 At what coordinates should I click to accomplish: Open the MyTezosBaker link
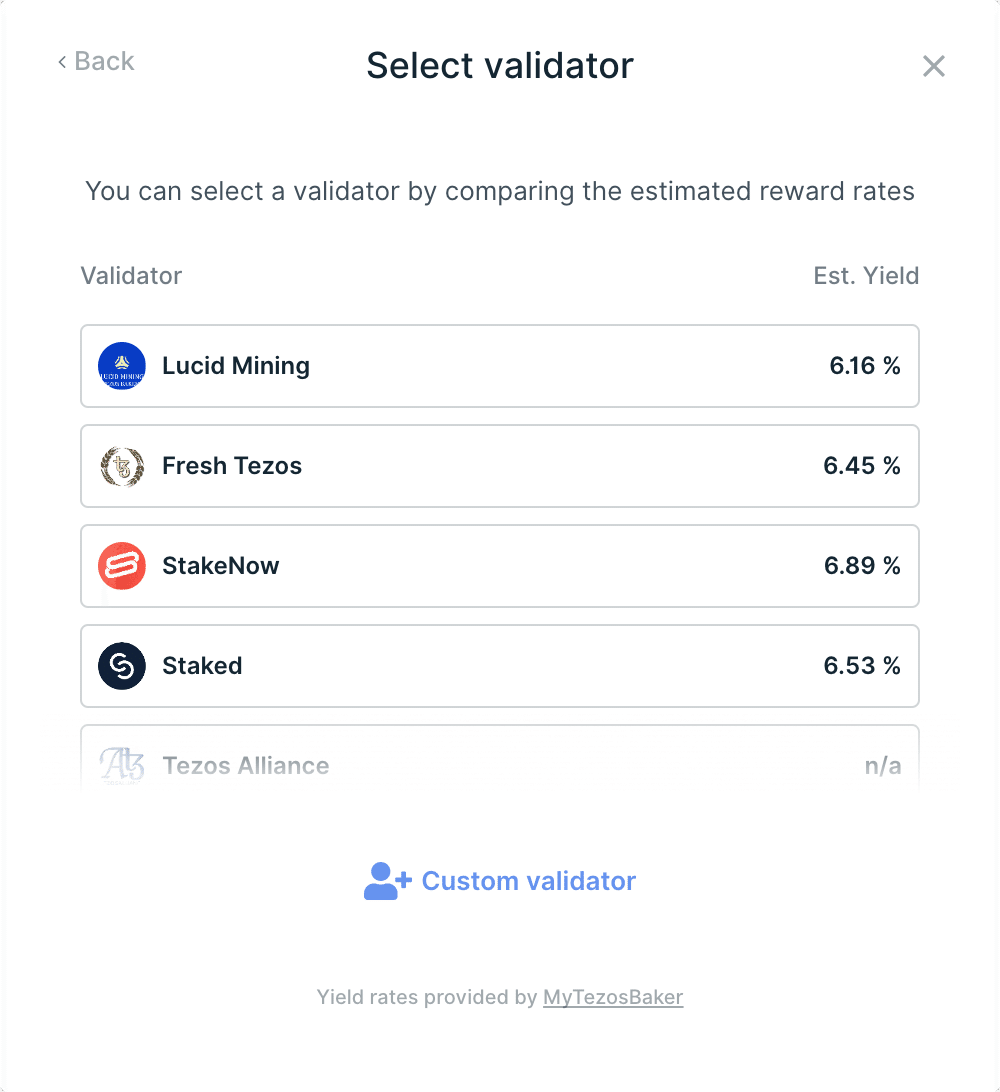(613, 997)
